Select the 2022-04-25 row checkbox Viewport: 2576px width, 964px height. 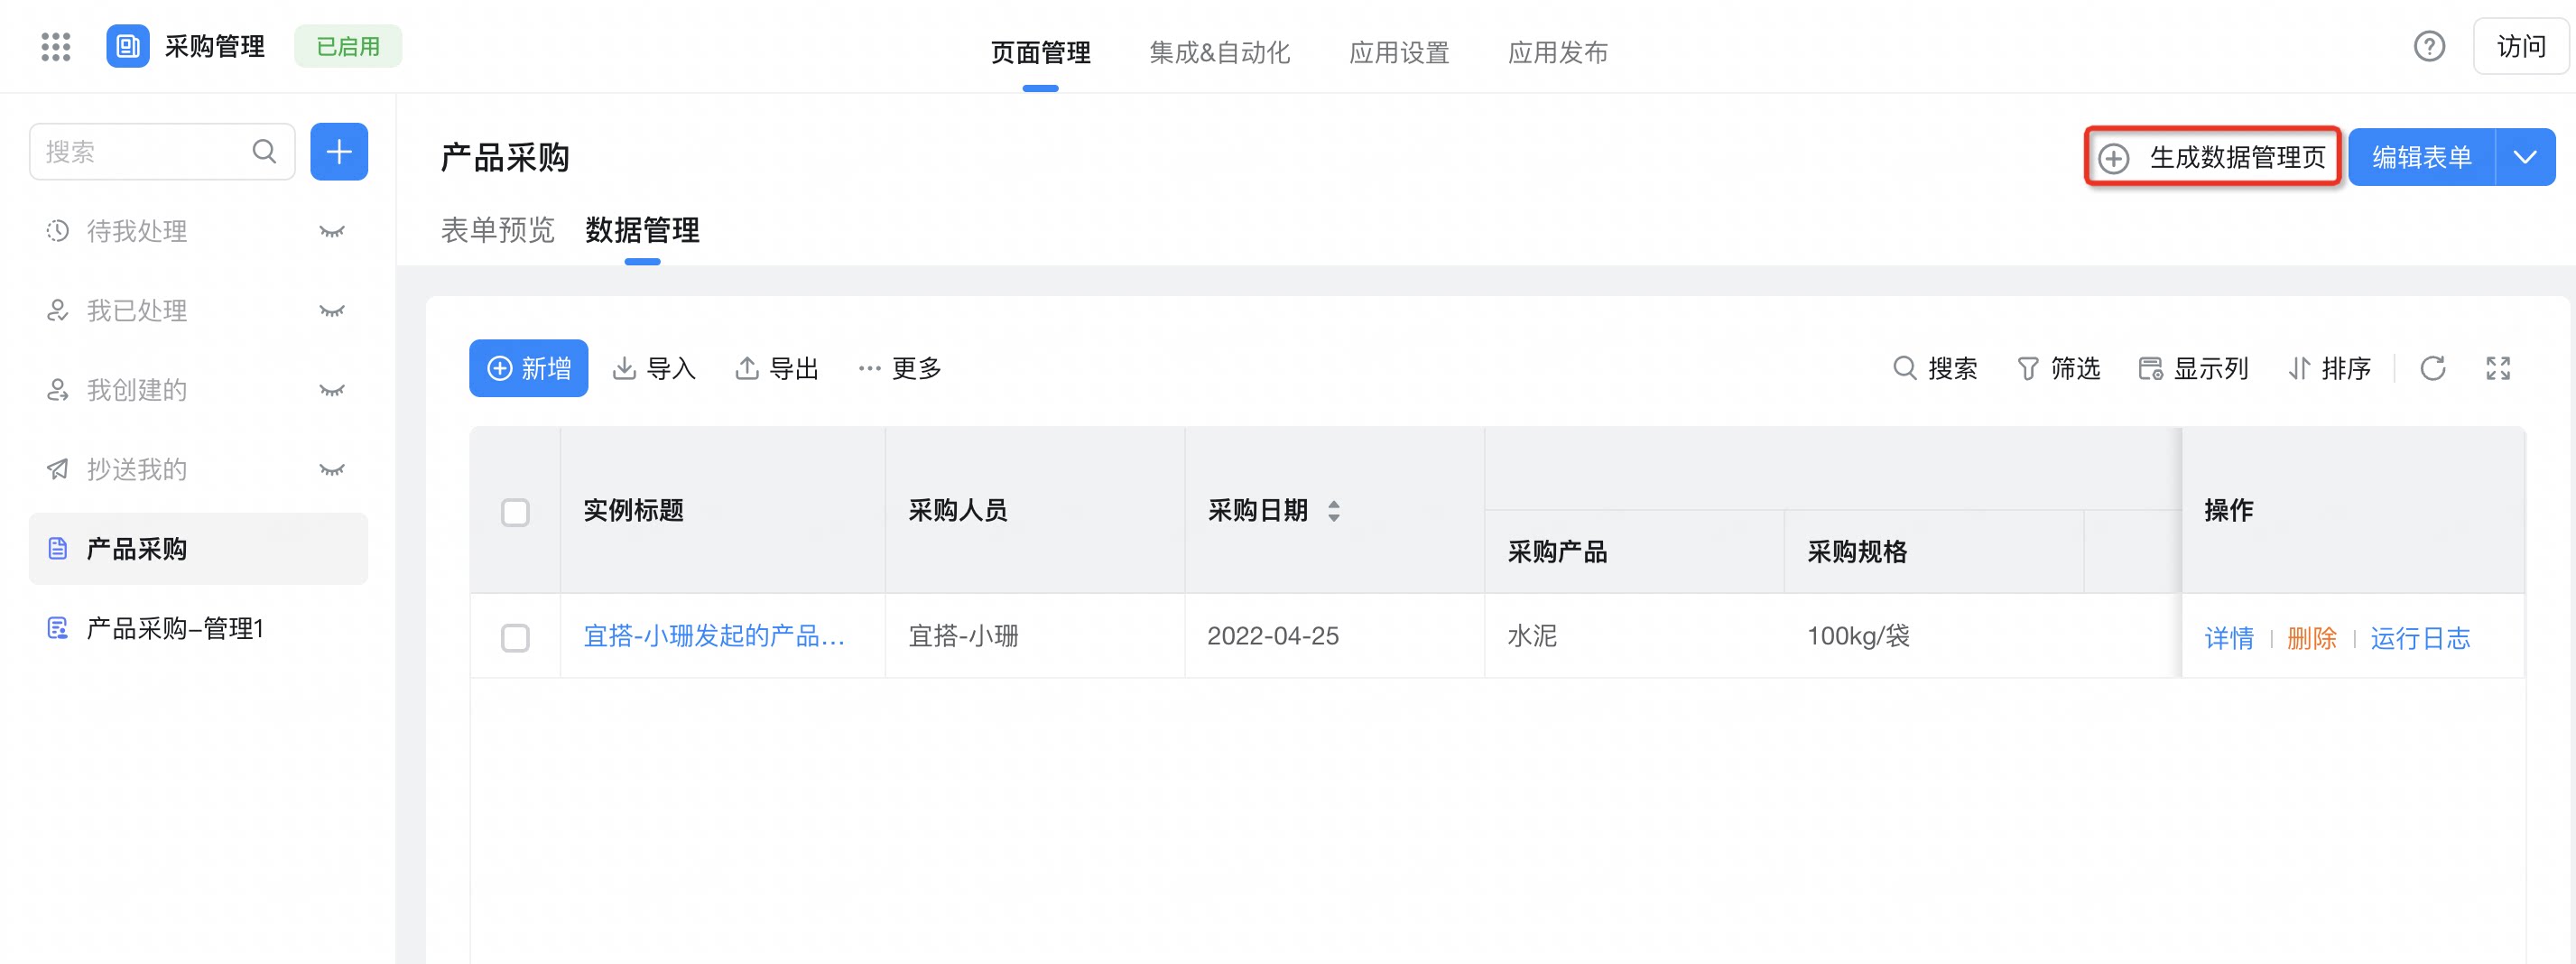tap(515, 637)
